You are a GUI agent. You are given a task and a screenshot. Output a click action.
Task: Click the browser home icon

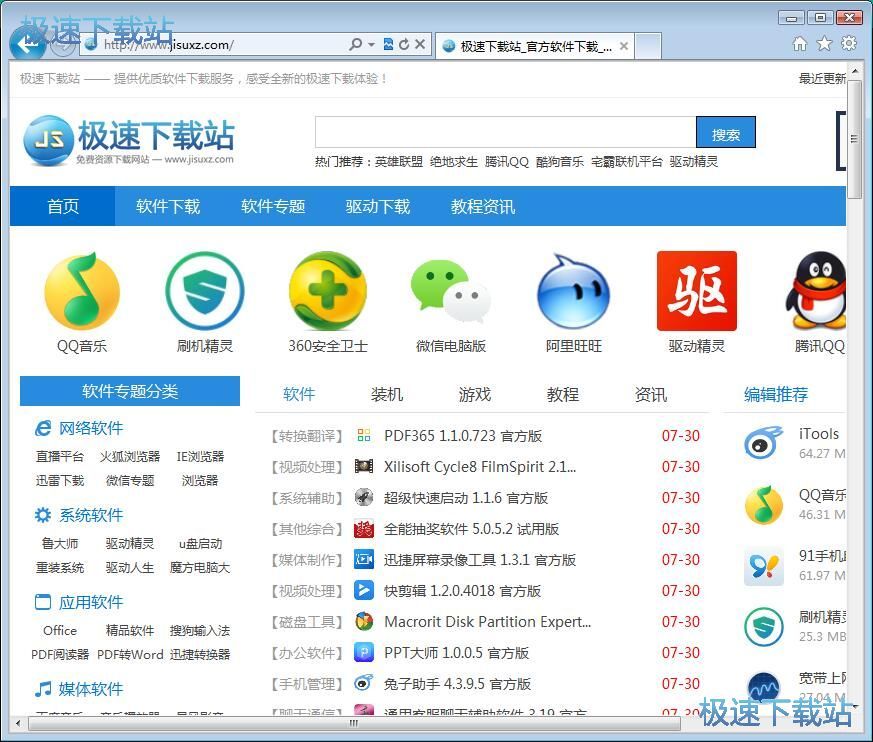(x=800, y=43)
